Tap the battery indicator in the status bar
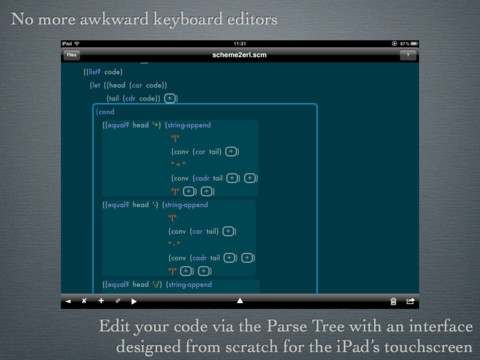The width and height of the screenshot is (480, 360). pos(414,44)
